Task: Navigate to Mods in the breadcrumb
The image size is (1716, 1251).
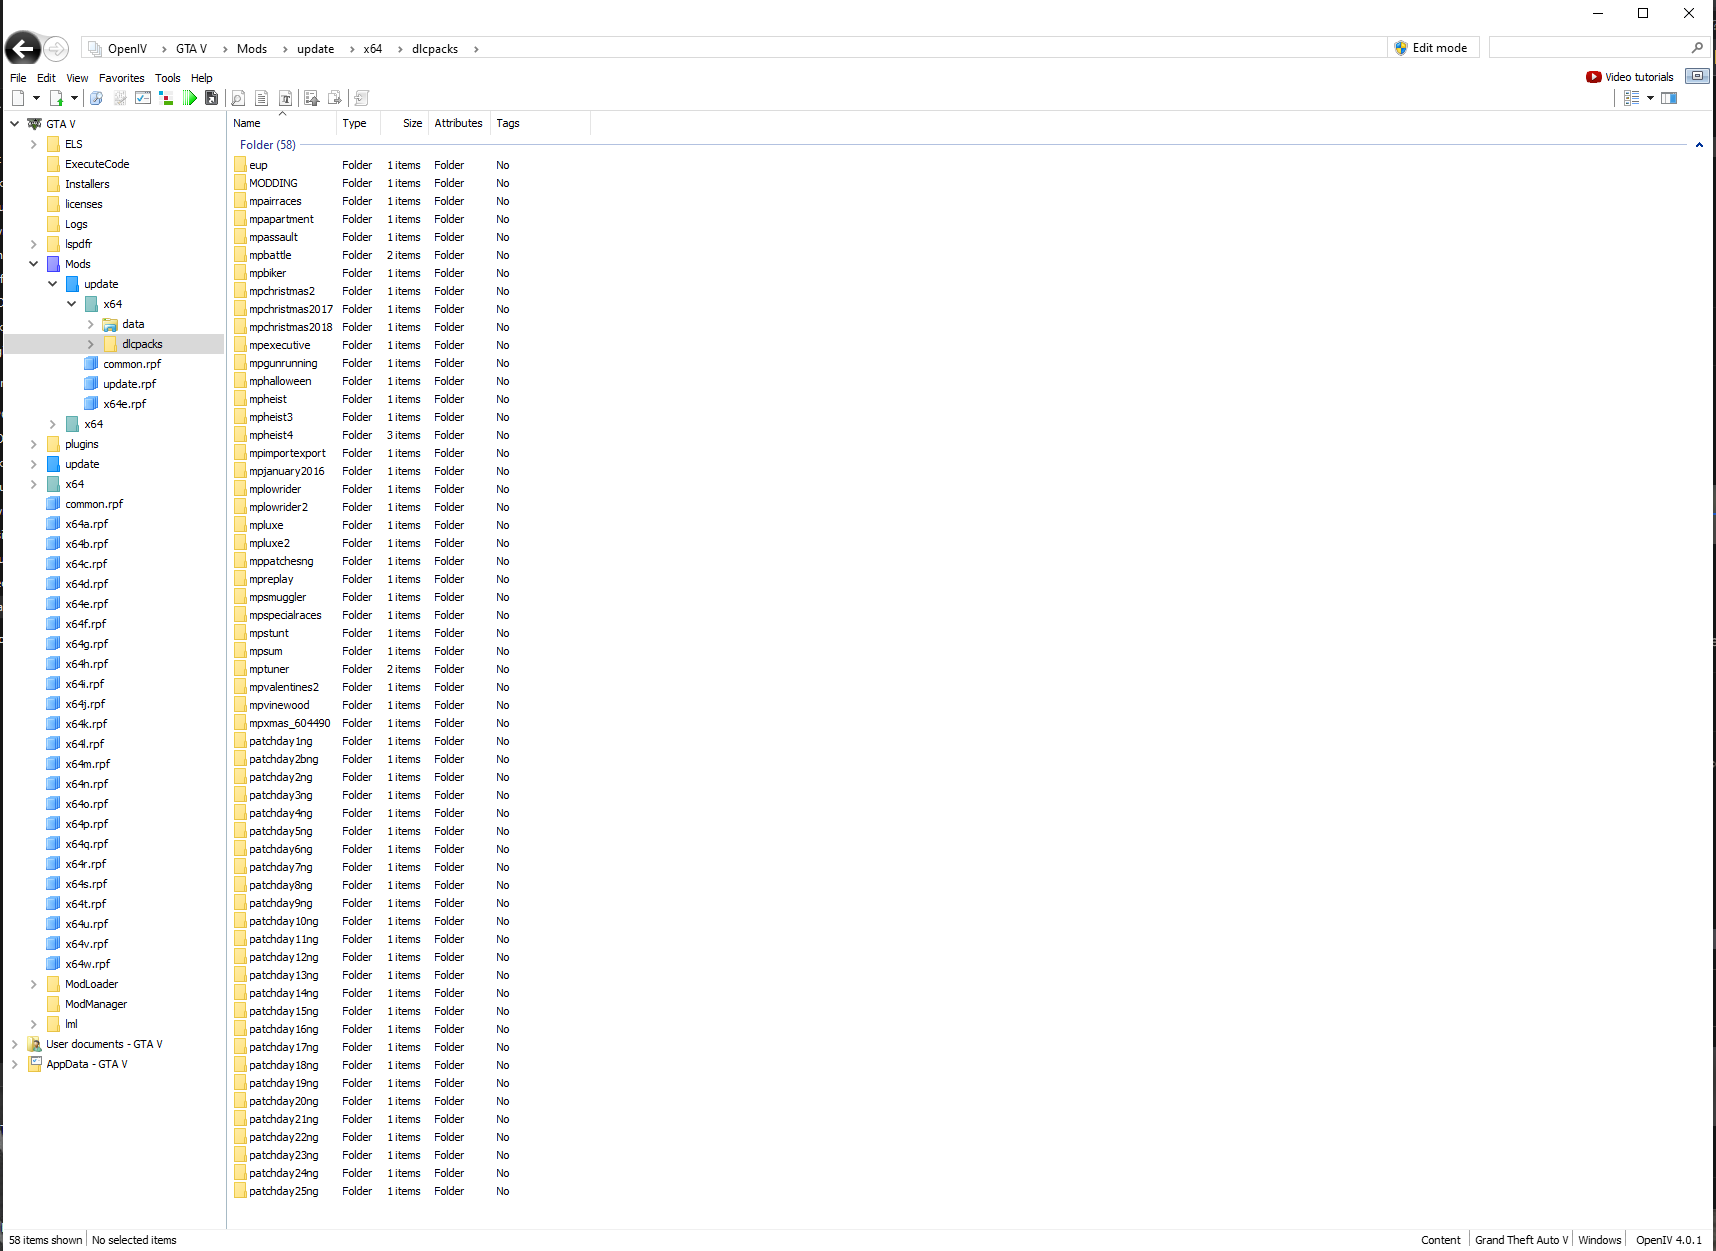Action: coord(252,48)
